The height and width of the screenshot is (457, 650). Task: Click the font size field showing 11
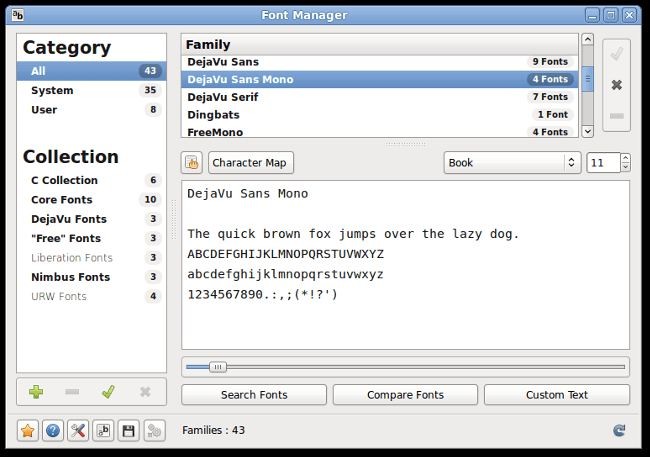[x=604, y=163]
